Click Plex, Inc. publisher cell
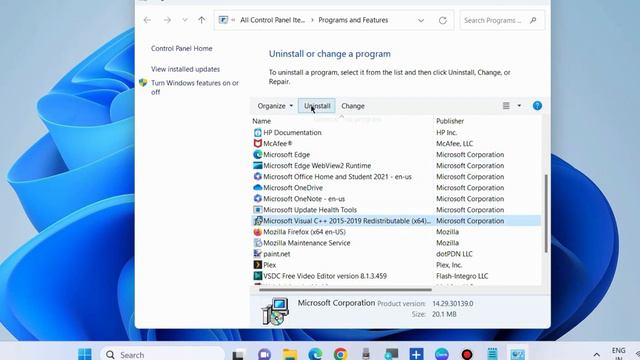640x360 pixels. pyautogui.click(x=449, y=265)
